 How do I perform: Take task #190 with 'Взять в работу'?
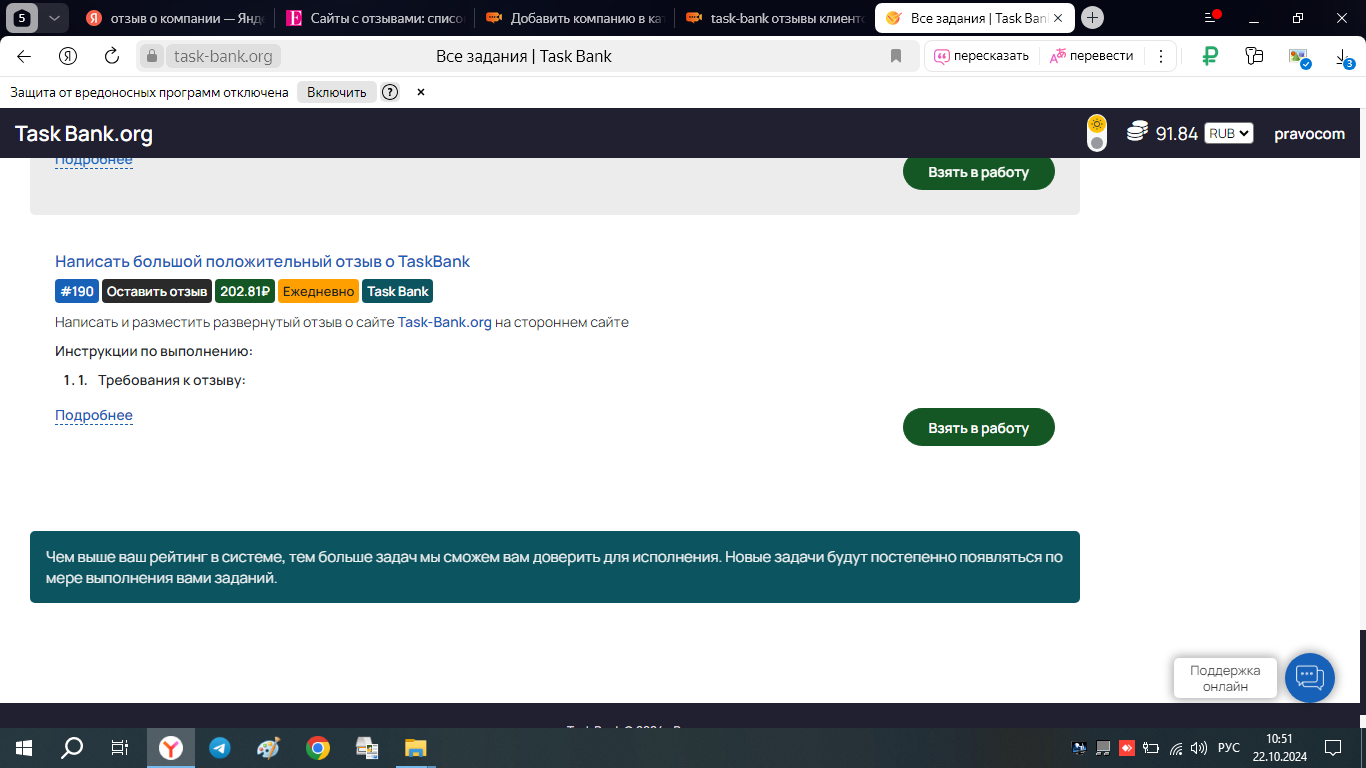tap(978, 427)
